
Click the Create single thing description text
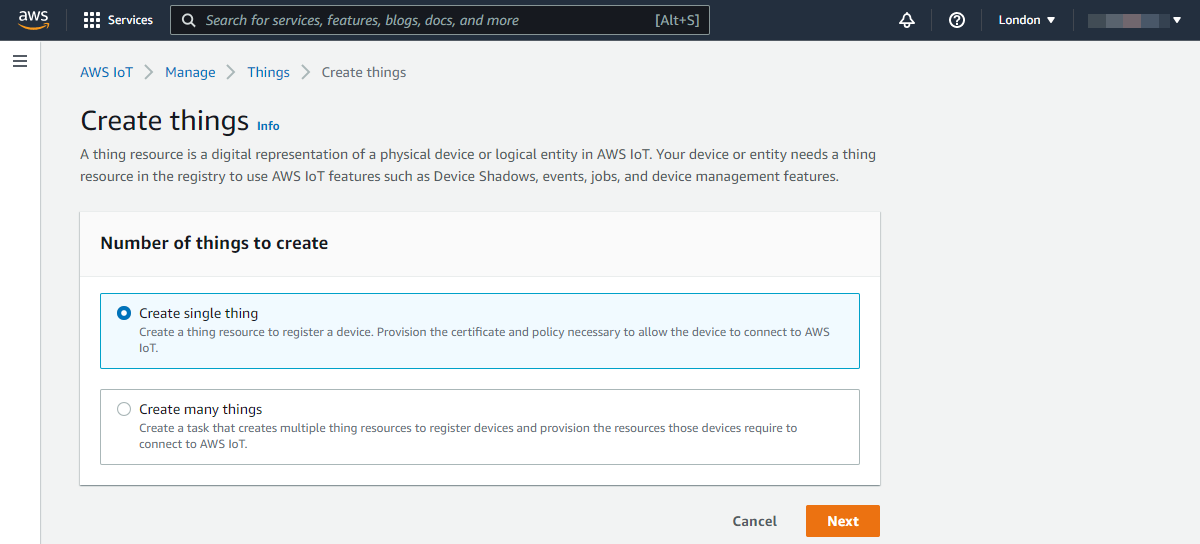484,340
